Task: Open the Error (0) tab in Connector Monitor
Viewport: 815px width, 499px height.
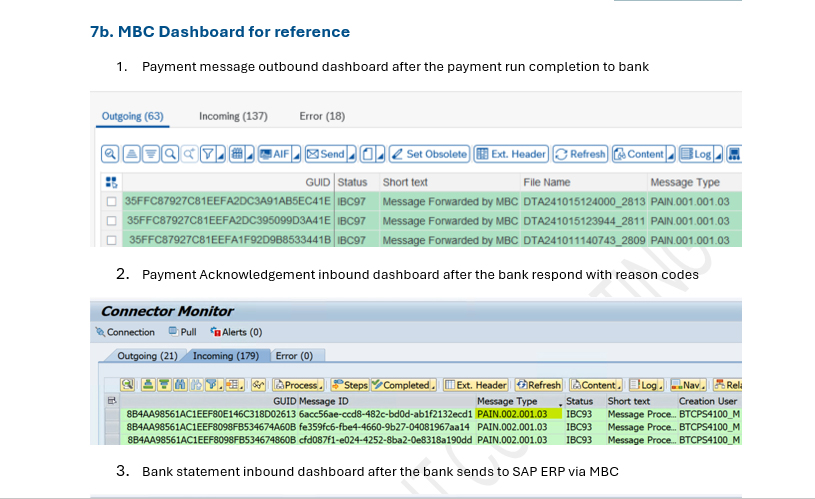Action: pyautogui.click(x=293, y=356)
